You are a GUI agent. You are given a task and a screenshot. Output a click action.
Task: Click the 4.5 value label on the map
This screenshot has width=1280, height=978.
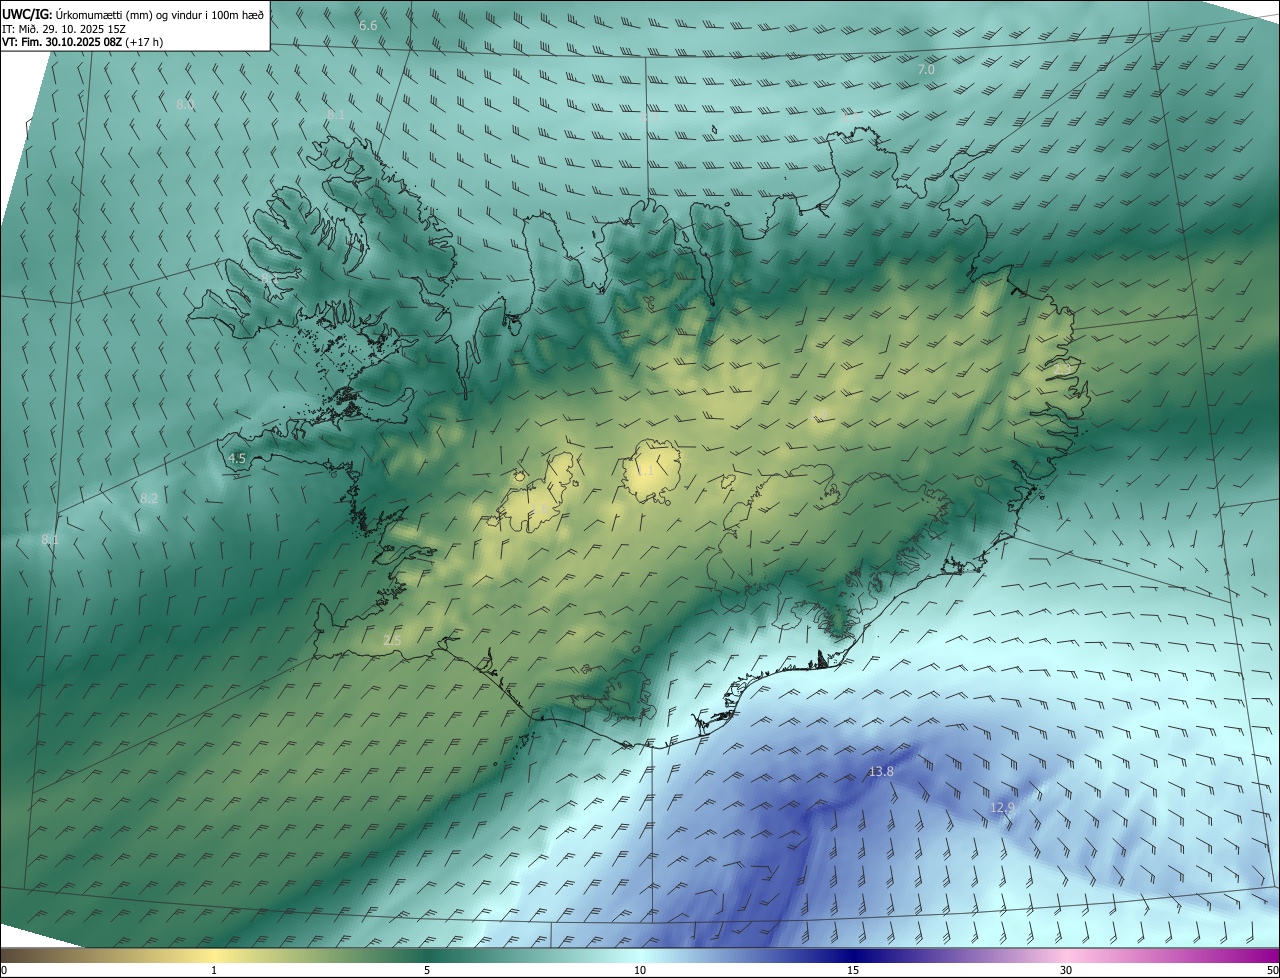coord(237,458)
